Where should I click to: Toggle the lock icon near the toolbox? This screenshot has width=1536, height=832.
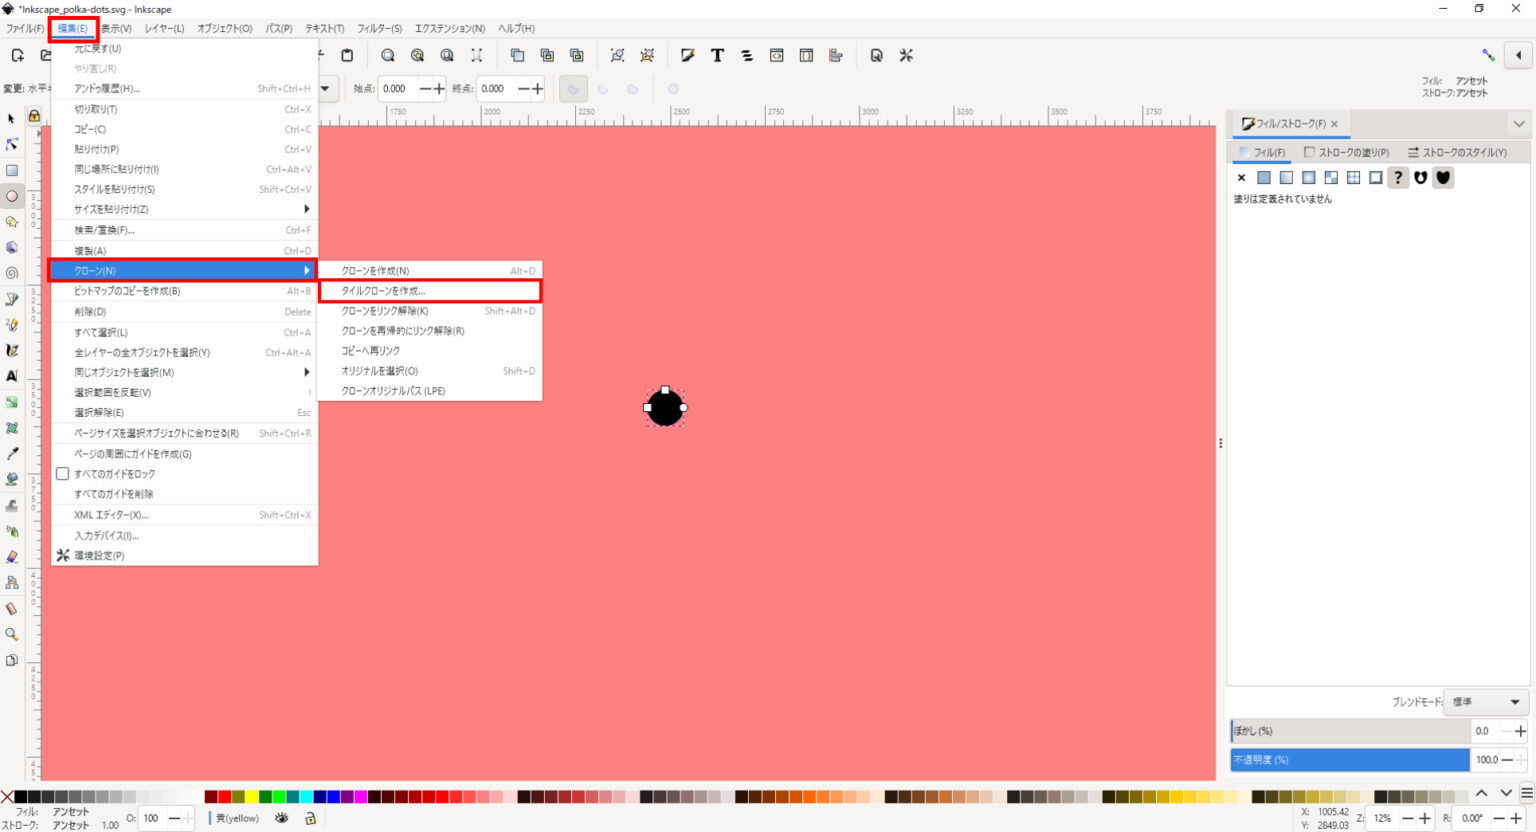(33, 118)
